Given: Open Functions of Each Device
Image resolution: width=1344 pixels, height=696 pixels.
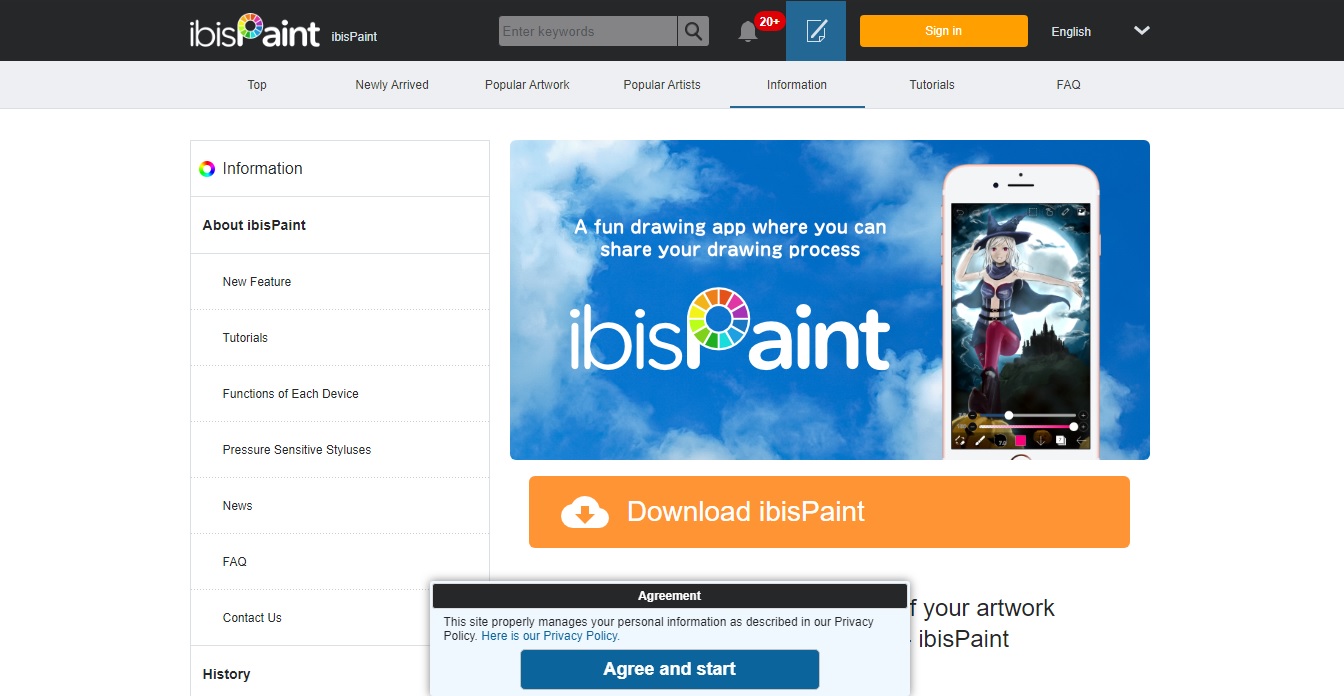Looking at the screenshot, I should click(340, 394).
